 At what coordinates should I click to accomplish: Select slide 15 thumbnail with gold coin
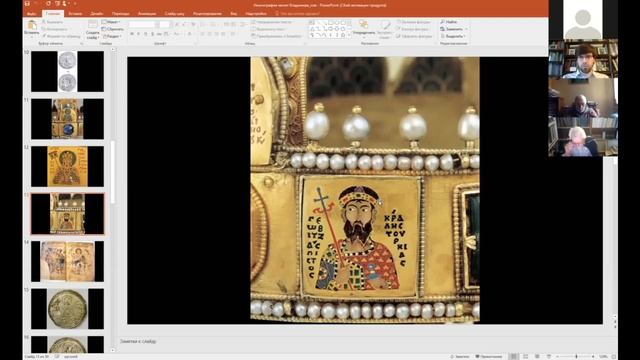click(67, 309)
